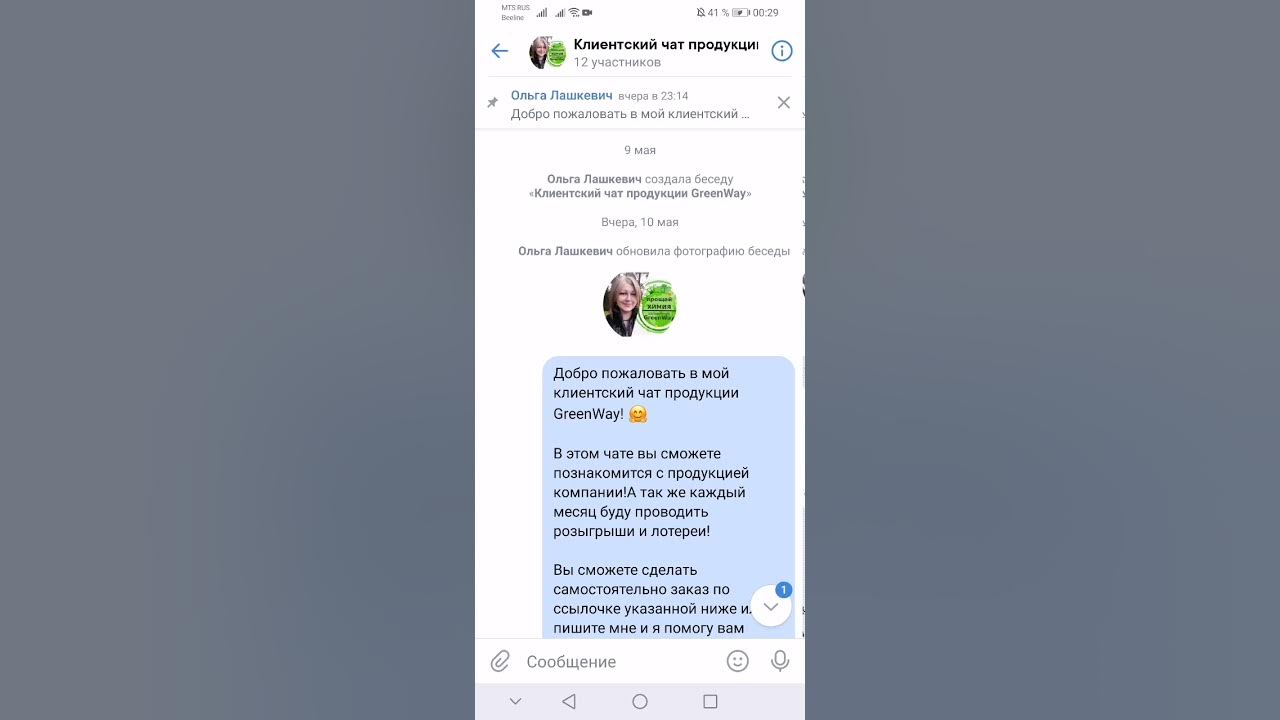Open the emoji smiley picker

(738, 661)
